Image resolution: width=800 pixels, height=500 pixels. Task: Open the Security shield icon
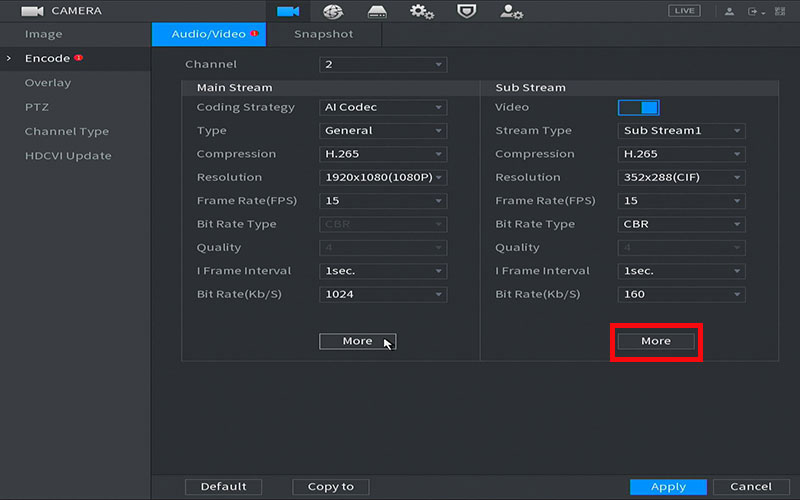pyautogui.click(x=466, y=11)
